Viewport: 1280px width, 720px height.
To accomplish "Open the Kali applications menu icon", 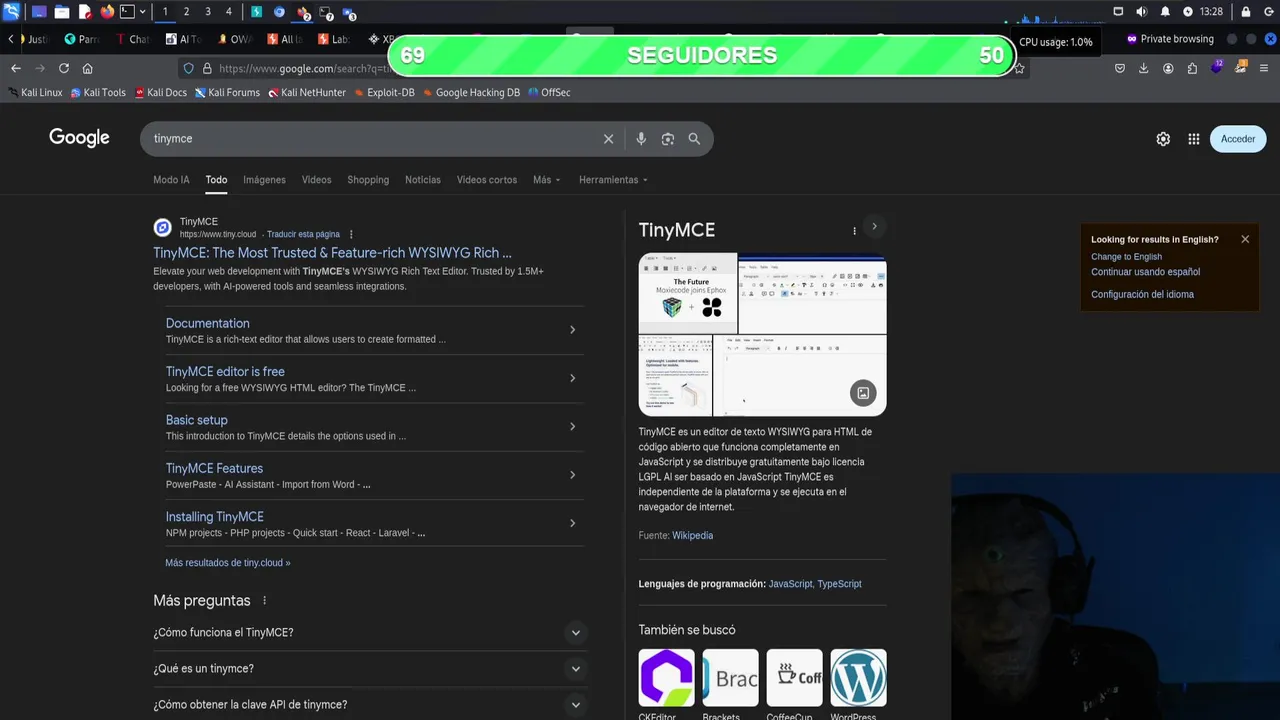I will click(11, 12).
